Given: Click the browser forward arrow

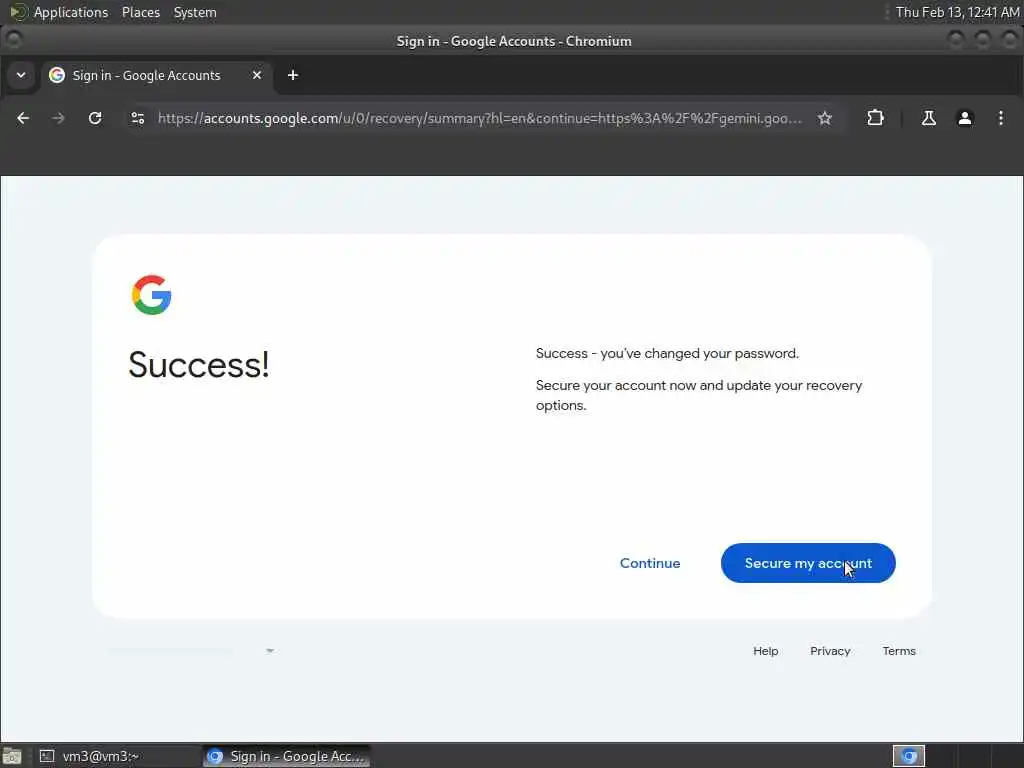Looking at the screenshot, I should point(58,118).
